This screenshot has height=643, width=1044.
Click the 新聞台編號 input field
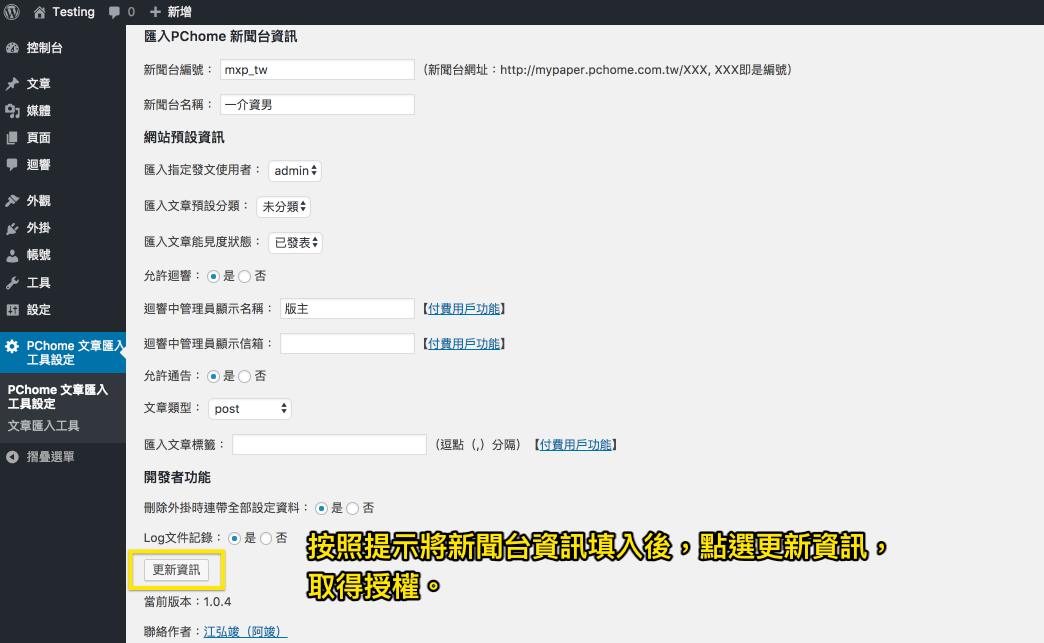coord(318,70)
